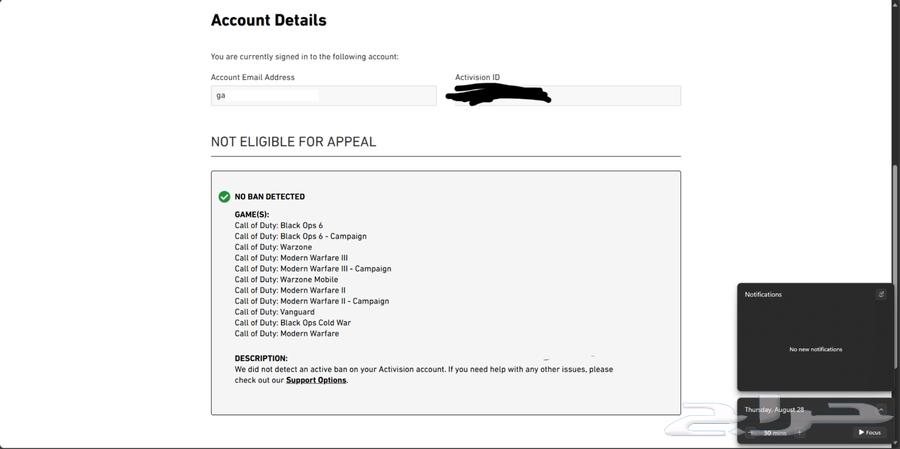Collapse the calendar with the chevron
The height and width of the screenshot is (449, 900).
881,410
